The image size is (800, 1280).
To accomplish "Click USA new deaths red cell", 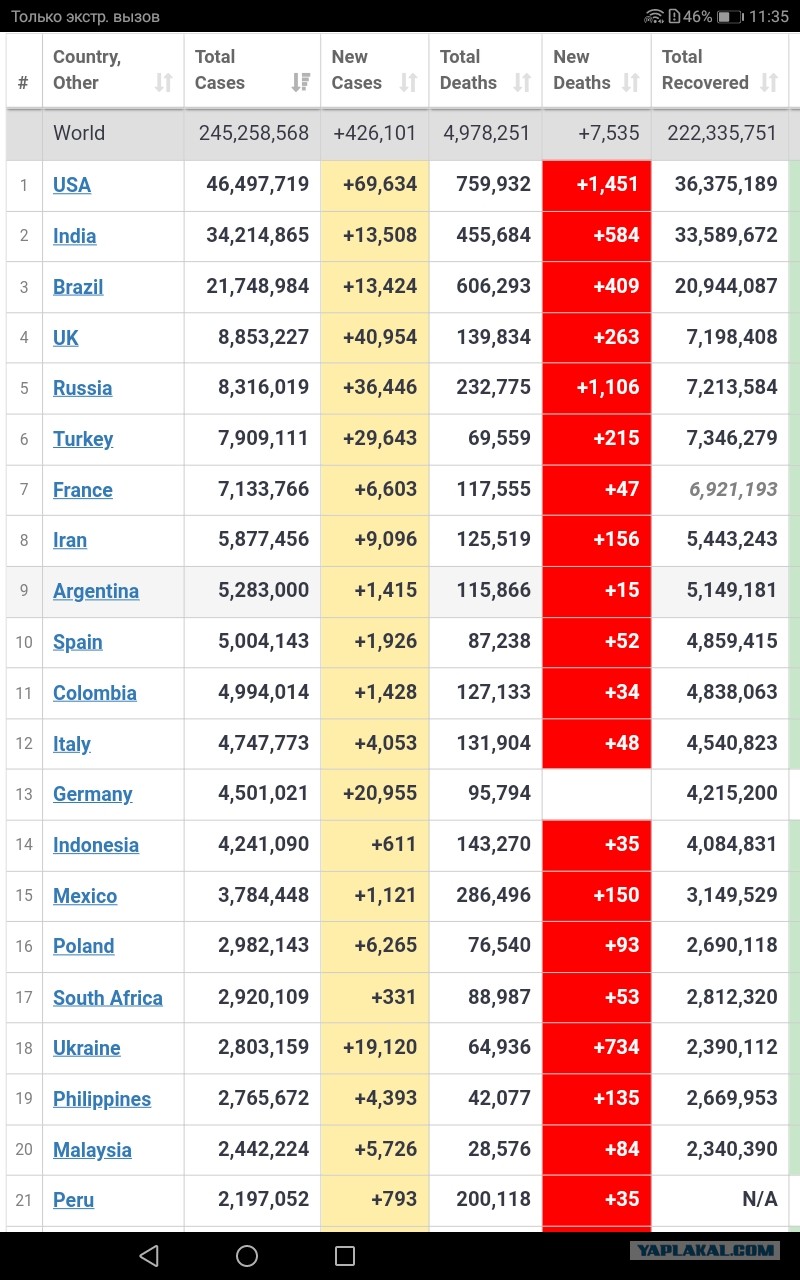I will [597, 185].
